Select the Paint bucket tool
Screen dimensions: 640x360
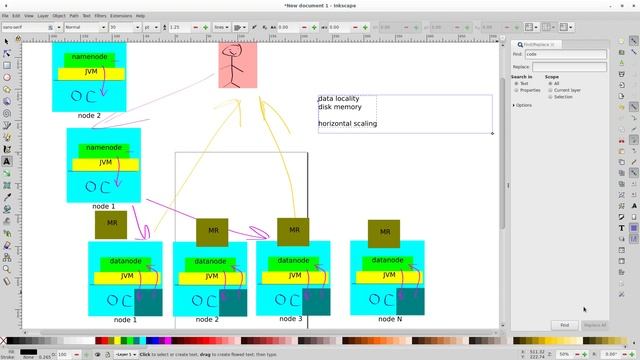7,209
